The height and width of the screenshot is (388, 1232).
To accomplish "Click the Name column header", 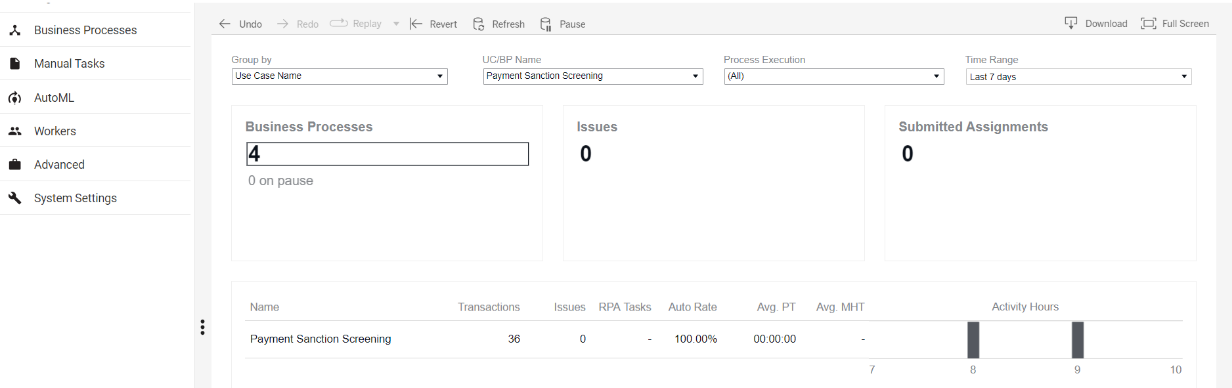I will click(x=265, y=307).
